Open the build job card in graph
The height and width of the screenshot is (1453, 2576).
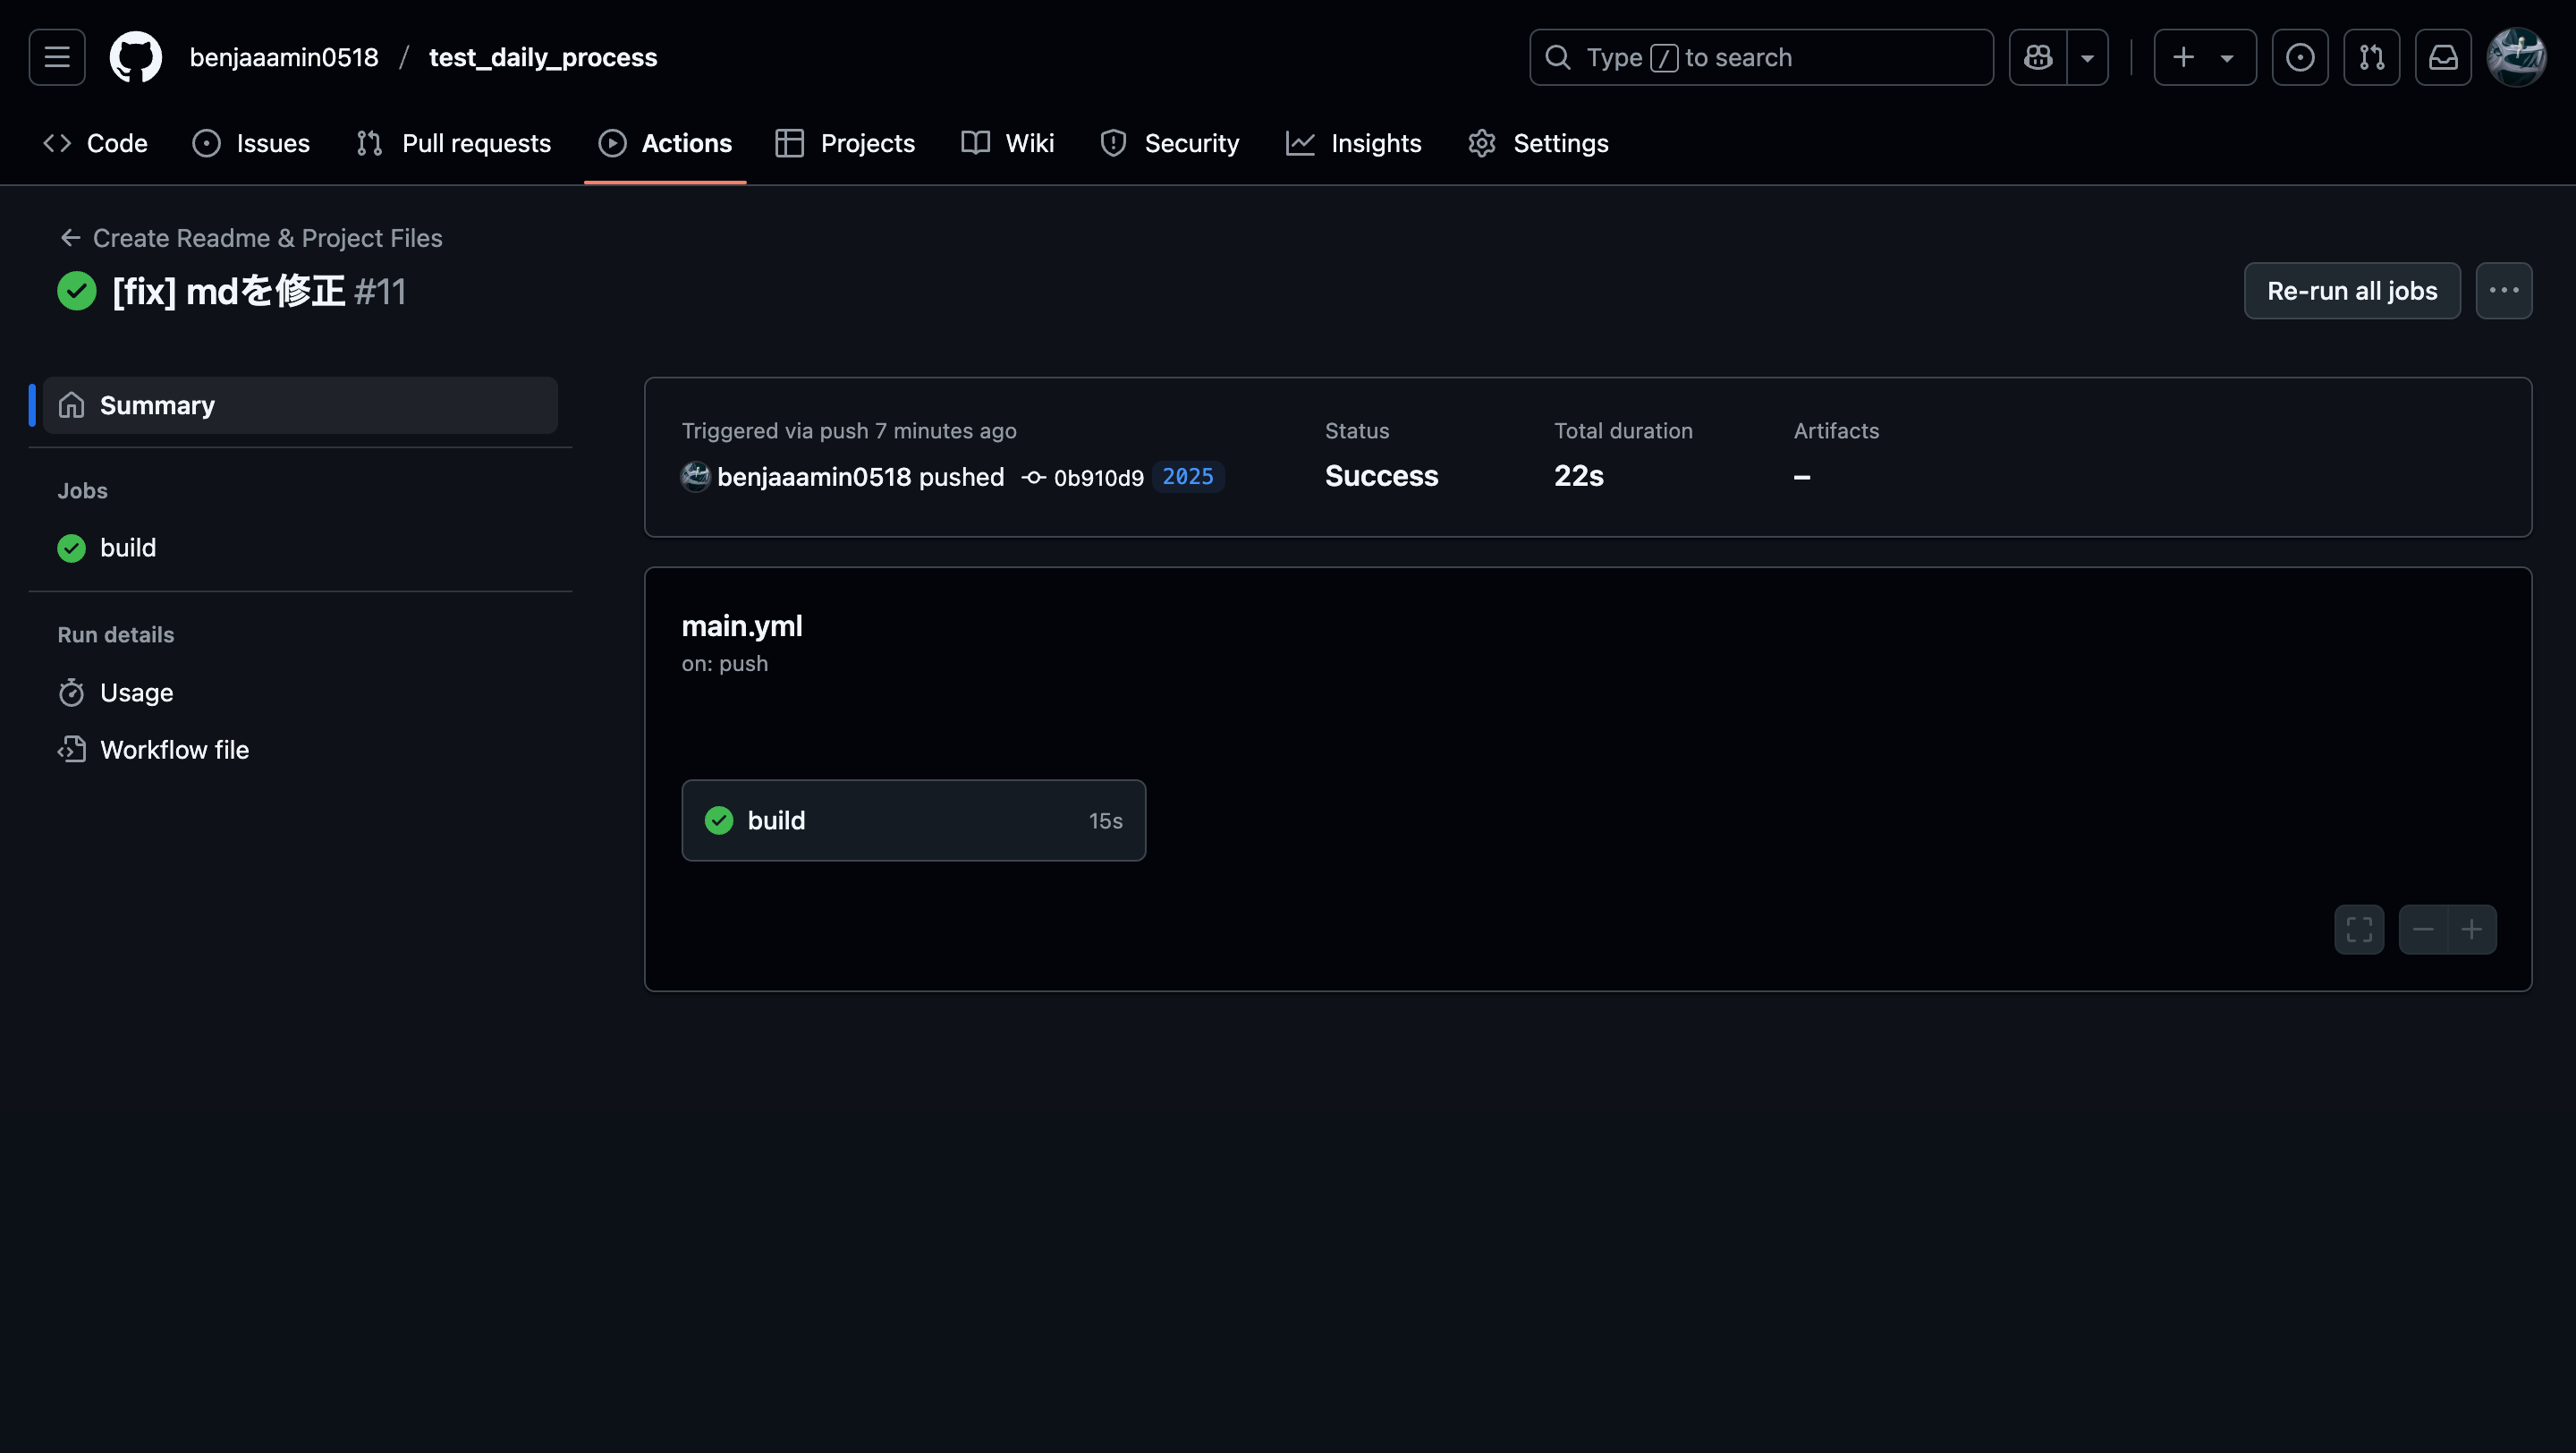pos(913,820)
